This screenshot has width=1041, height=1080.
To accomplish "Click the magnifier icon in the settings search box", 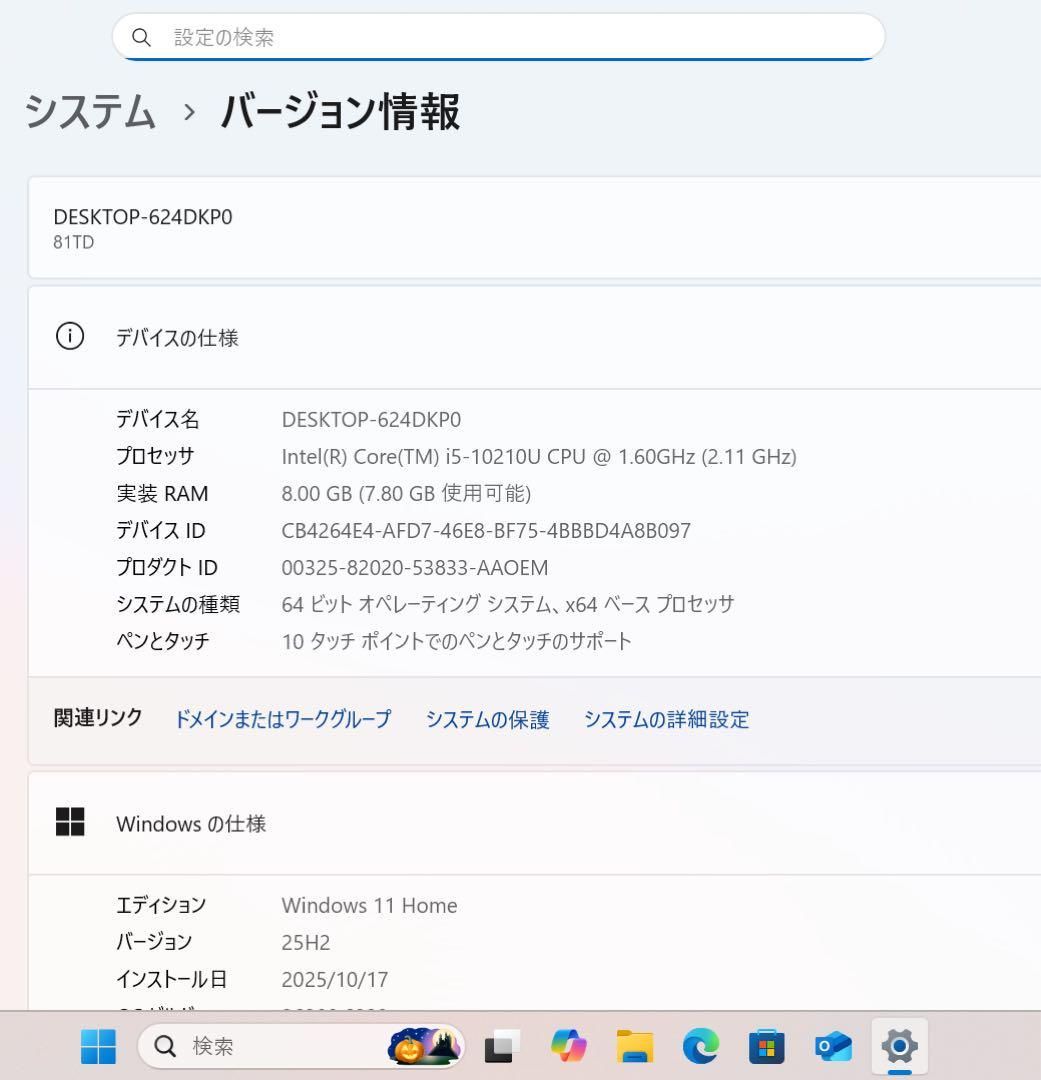I will tap(141, 36).
